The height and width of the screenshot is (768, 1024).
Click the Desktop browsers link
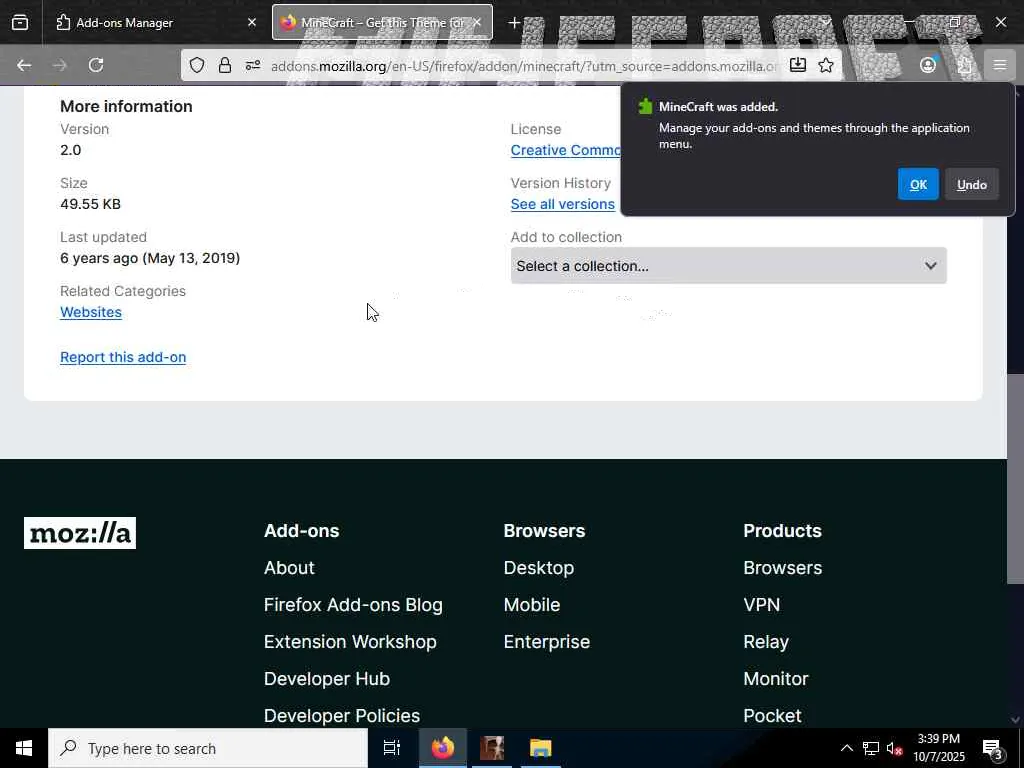click(539, 568)
